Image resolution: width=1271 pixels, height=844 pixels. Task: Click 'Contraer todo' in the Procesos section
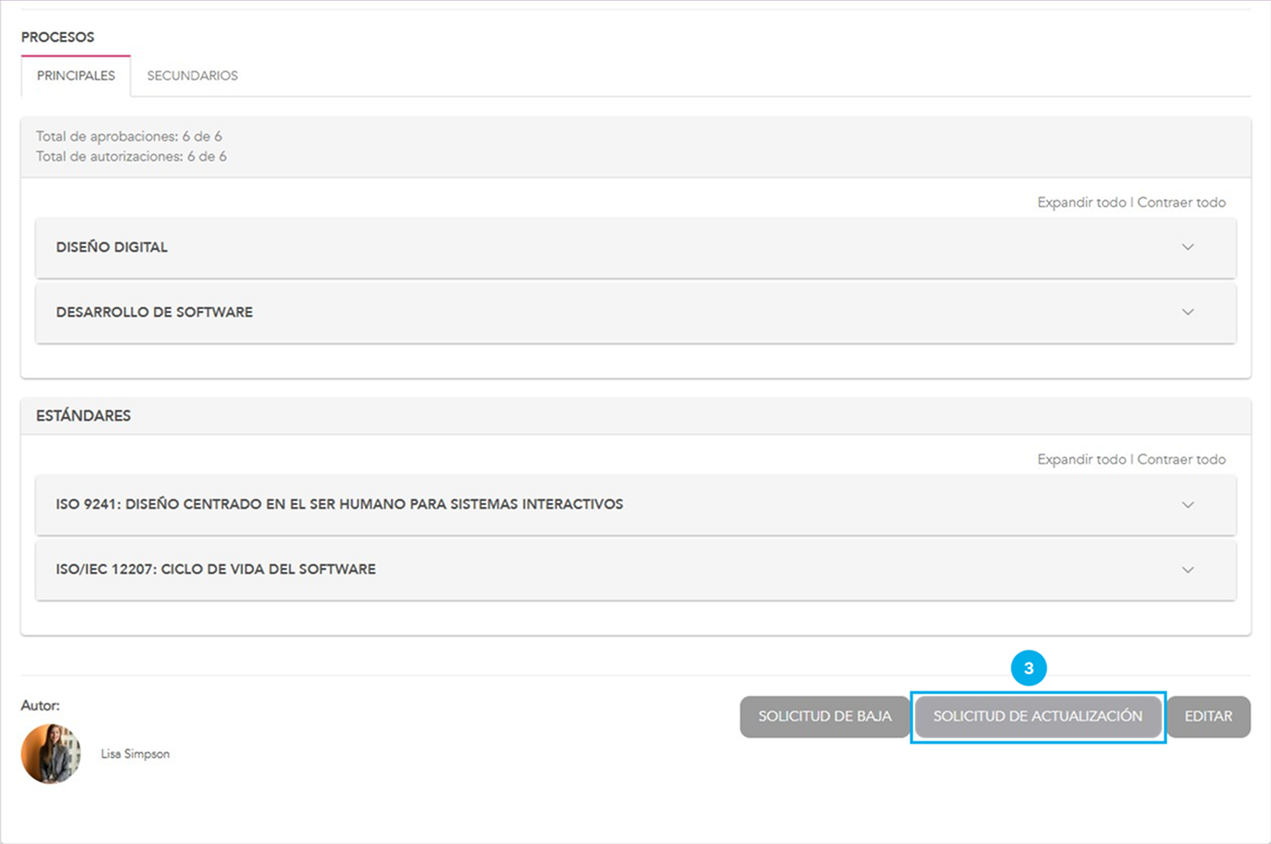[1181, 202]
